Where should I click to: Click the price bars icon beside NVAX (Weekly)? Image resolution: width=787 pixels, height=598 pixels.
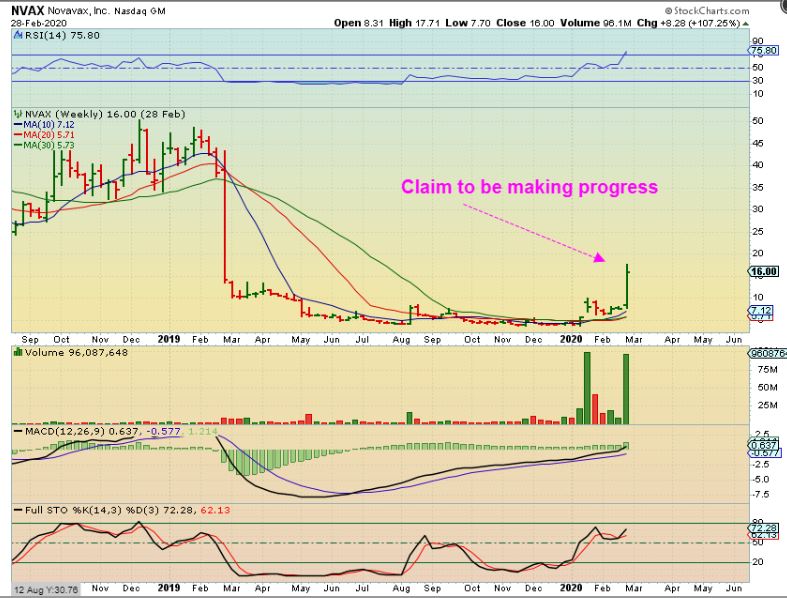18,114
